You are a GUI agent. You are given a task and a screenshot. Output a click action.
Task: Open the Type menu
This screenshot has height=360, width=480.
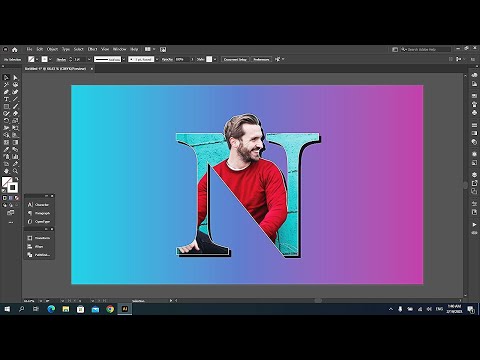coord(66,49)
